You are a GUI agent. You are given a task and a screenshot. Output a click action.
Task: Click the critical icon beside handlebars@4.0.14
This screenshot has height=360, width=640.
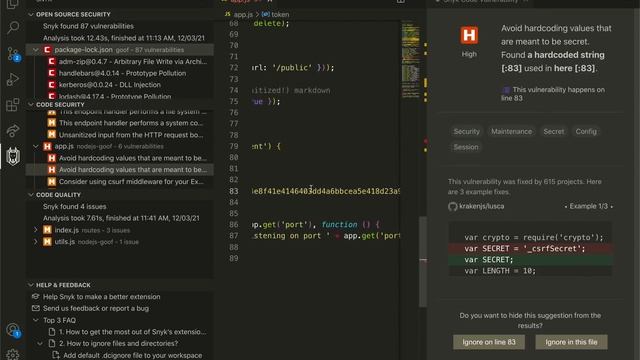click(x=51, y=73)
